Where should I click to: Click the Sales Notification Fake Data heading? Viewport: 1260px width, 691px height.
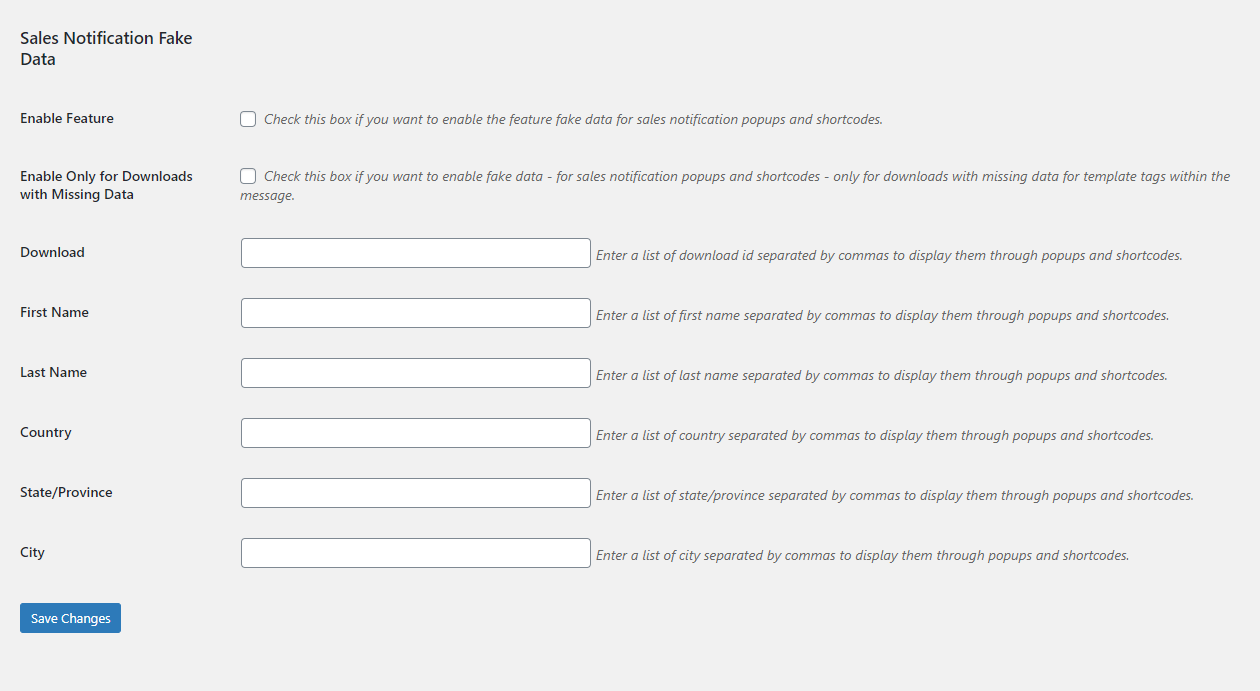click(106, 48)
